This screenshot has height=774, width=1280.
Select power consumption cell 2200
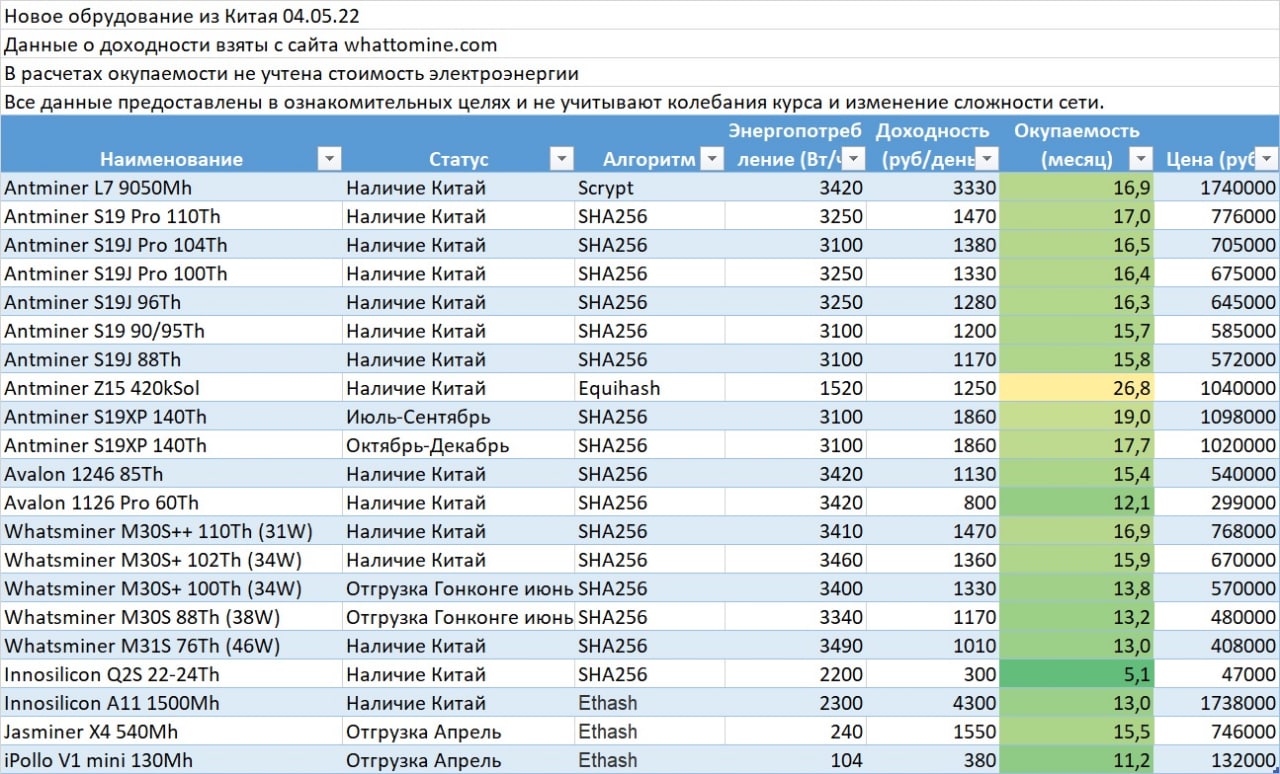(x=796, y=674)
